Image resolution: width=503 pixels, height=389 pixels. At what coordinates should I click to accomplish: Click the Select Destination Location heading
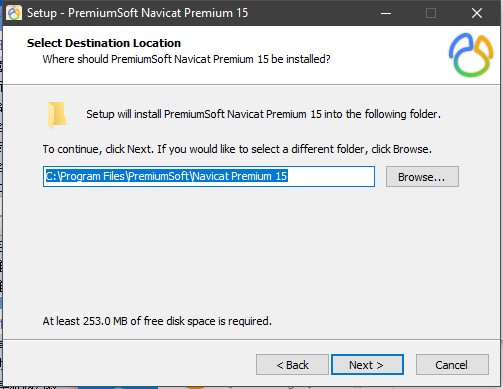[x=104, y=43]
